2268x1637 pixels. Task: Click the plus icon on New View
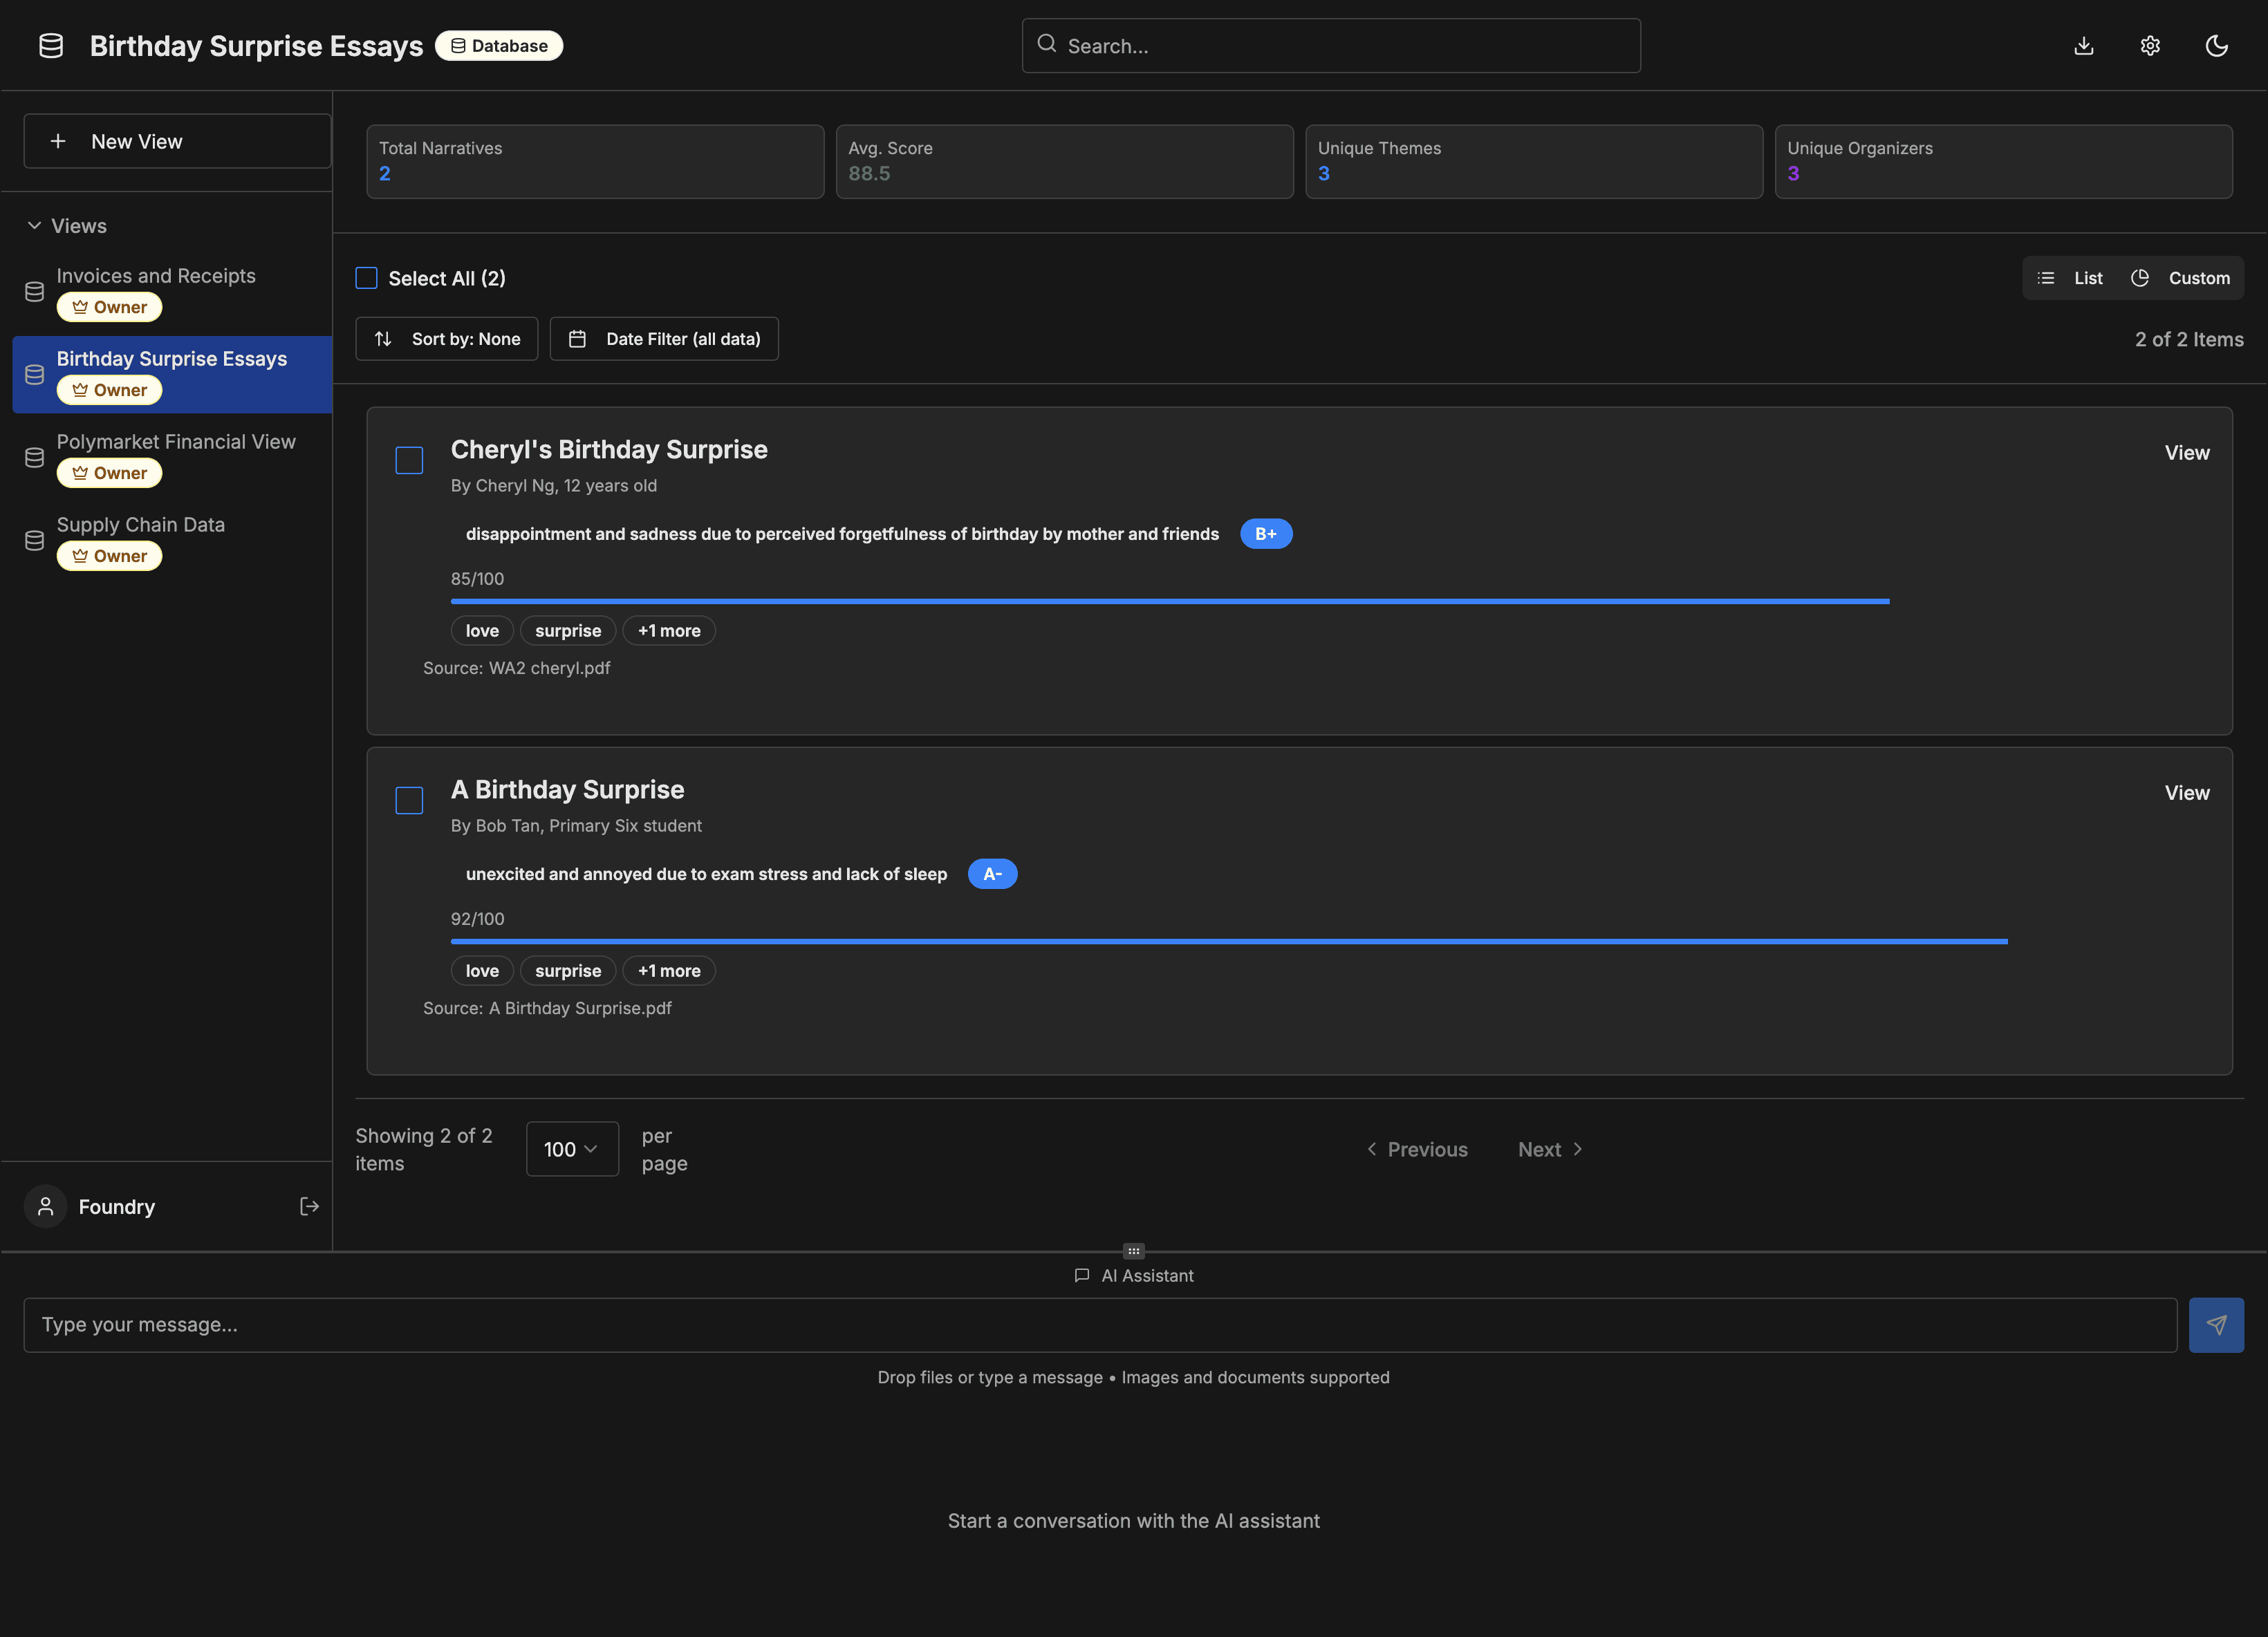(x=58, y=141)
